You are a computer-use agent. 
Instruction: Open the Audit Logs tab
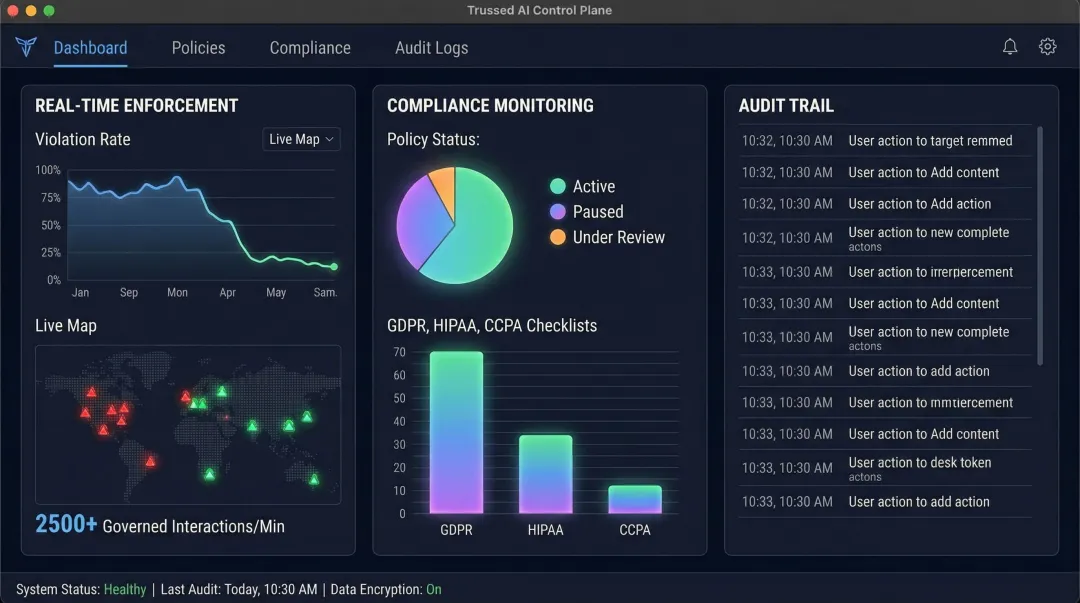[x=431, y=47]
